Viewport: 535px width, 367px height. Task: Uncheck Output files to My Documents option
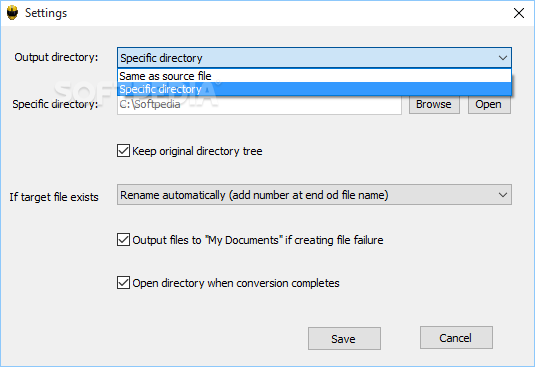tap(123, 240)
